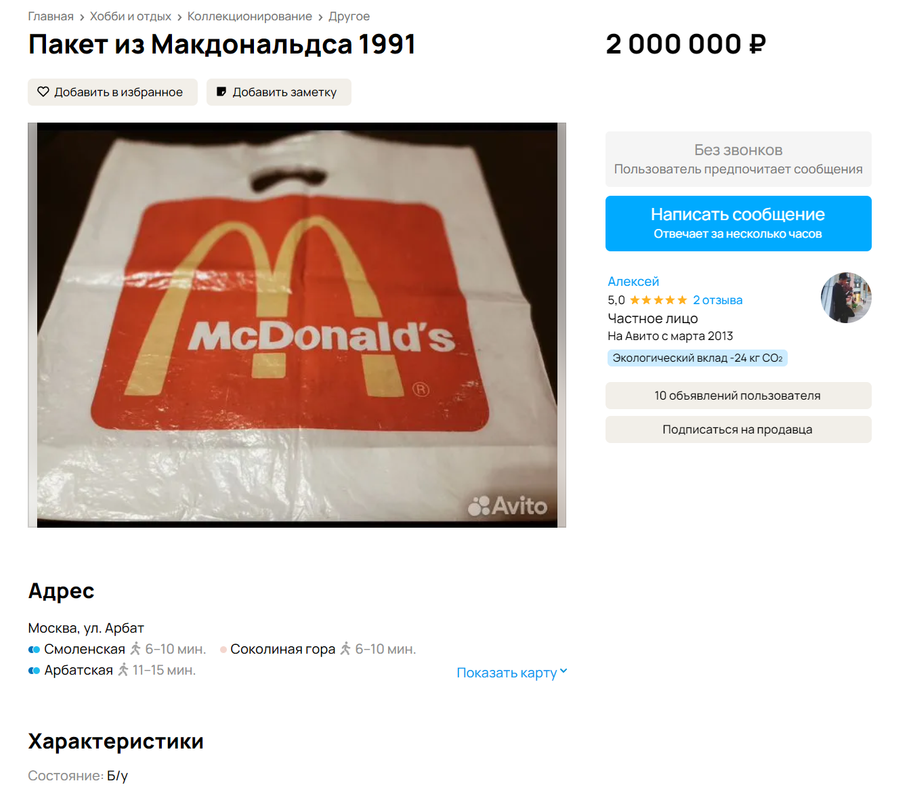915x800 pixels.
Task: Click the note icon in Добавить заметку
Action: (221, 92)
